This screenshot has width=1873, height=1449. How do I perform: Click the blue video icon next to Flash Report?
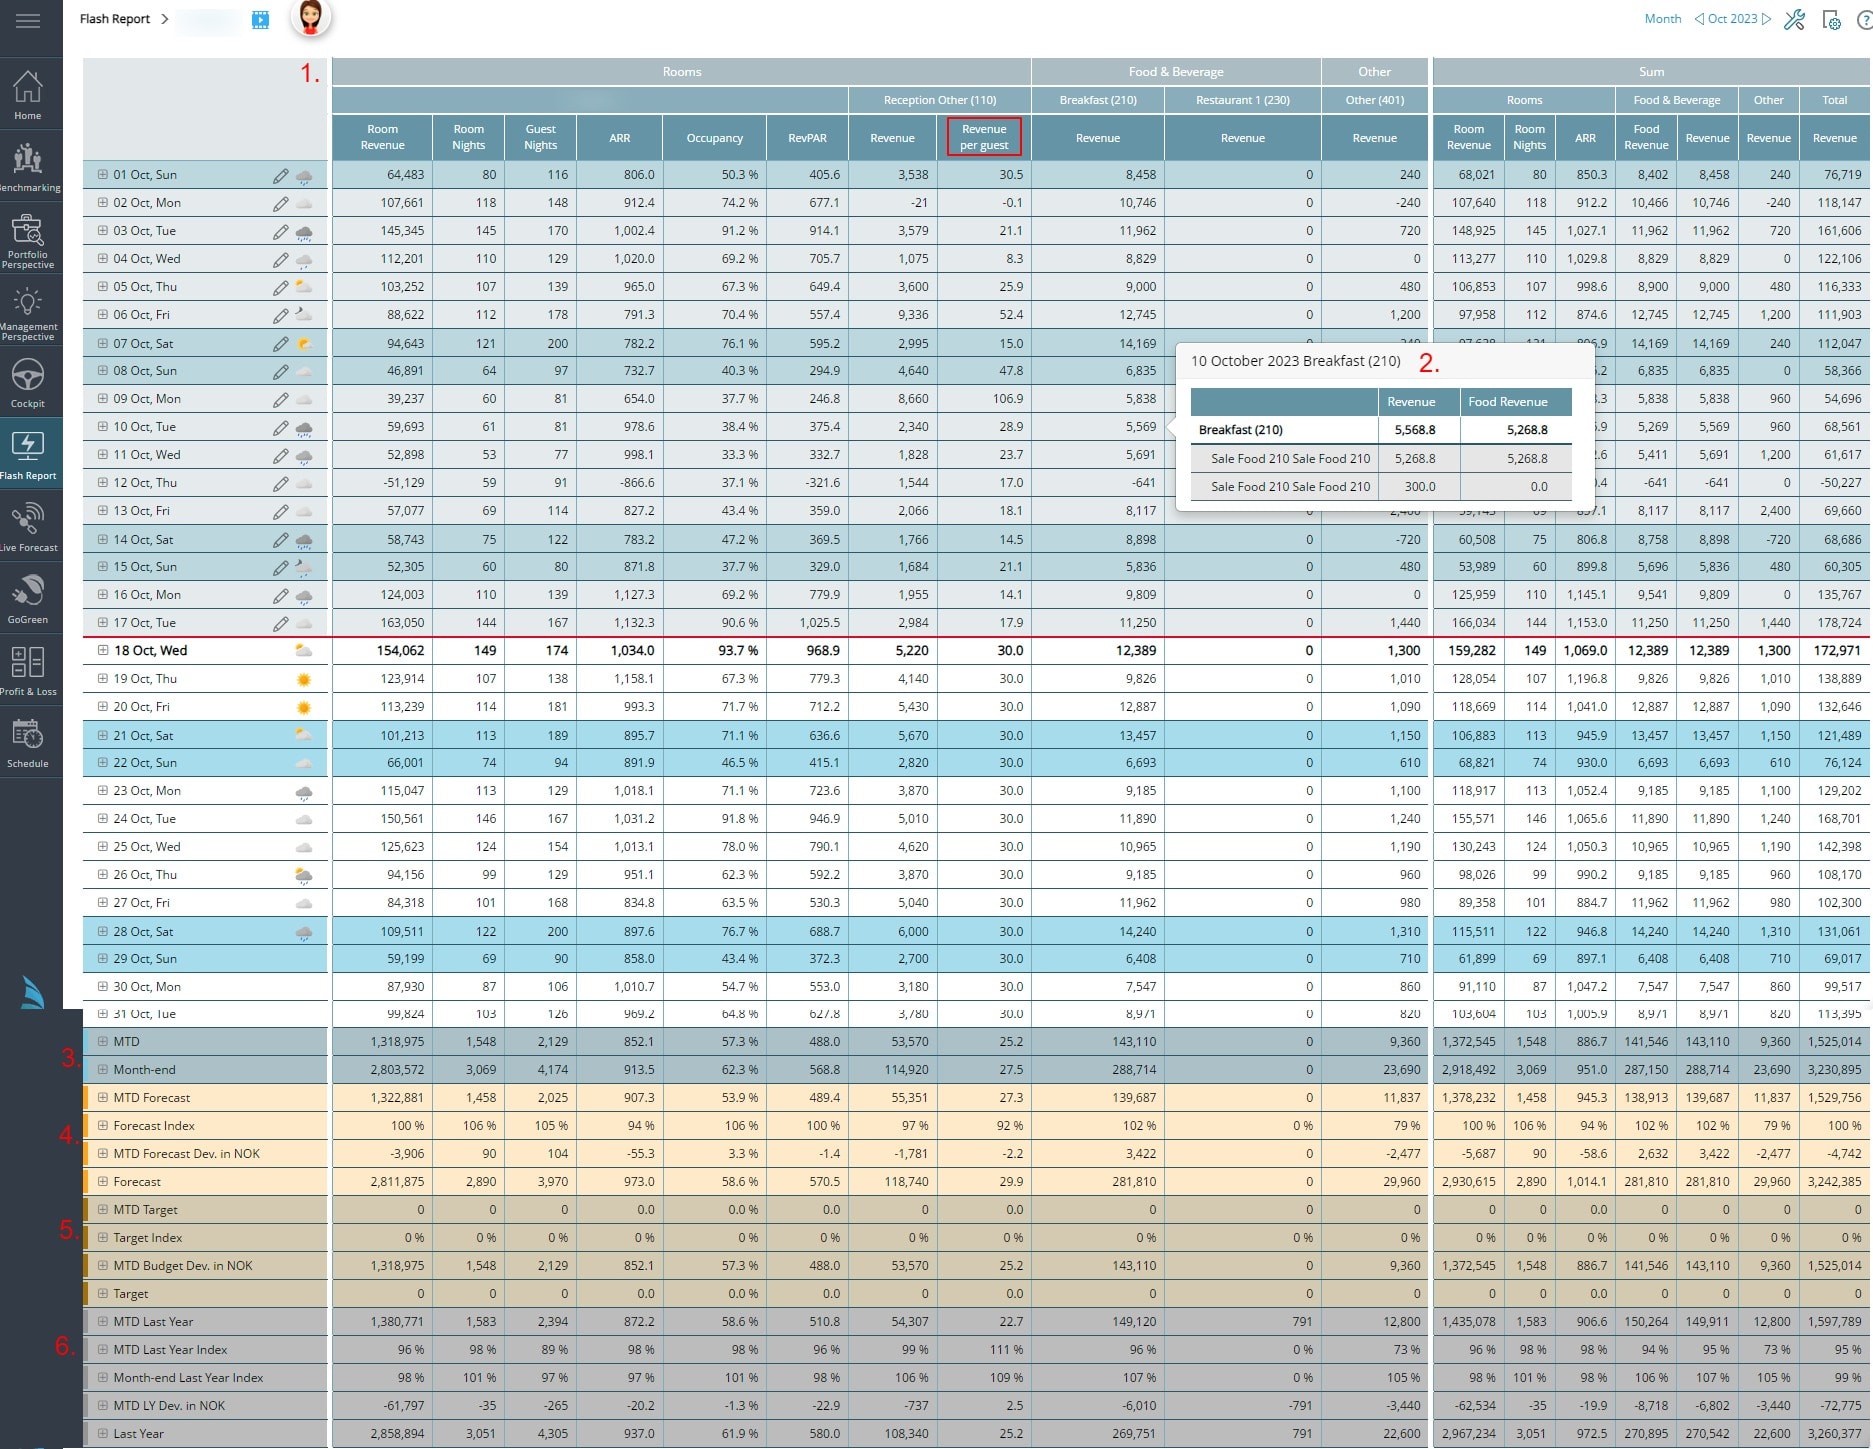pos(260,19)
